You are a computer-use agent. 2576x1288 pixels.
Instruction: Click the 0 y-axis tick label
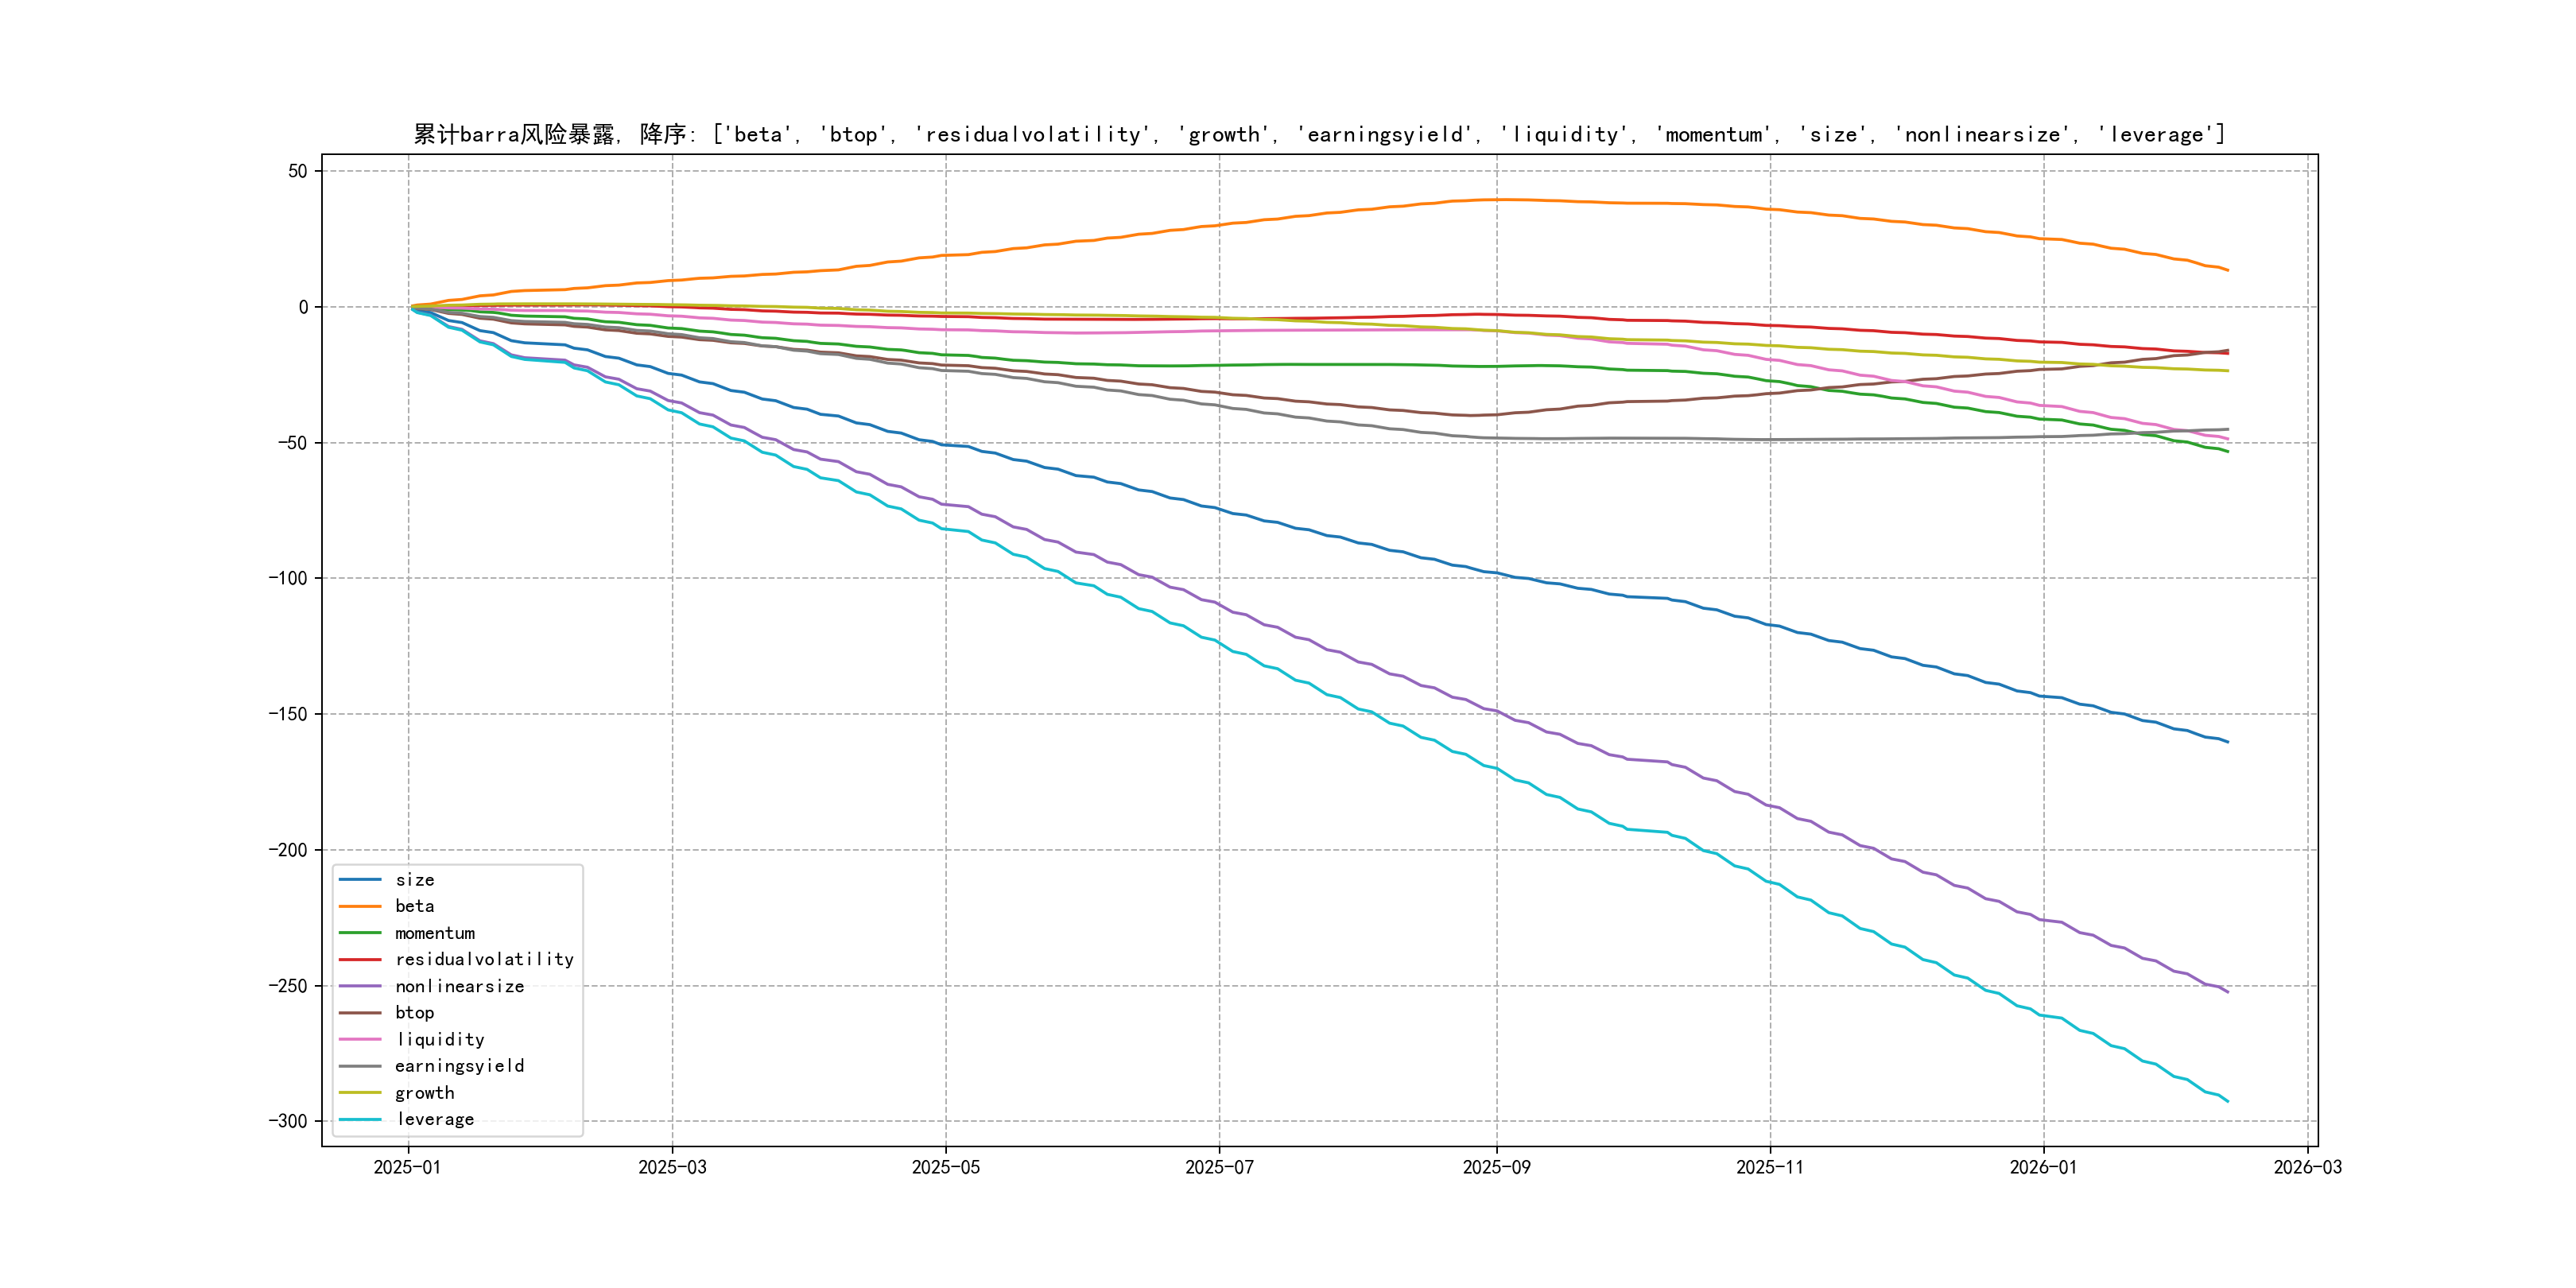(x=303, y=307)
